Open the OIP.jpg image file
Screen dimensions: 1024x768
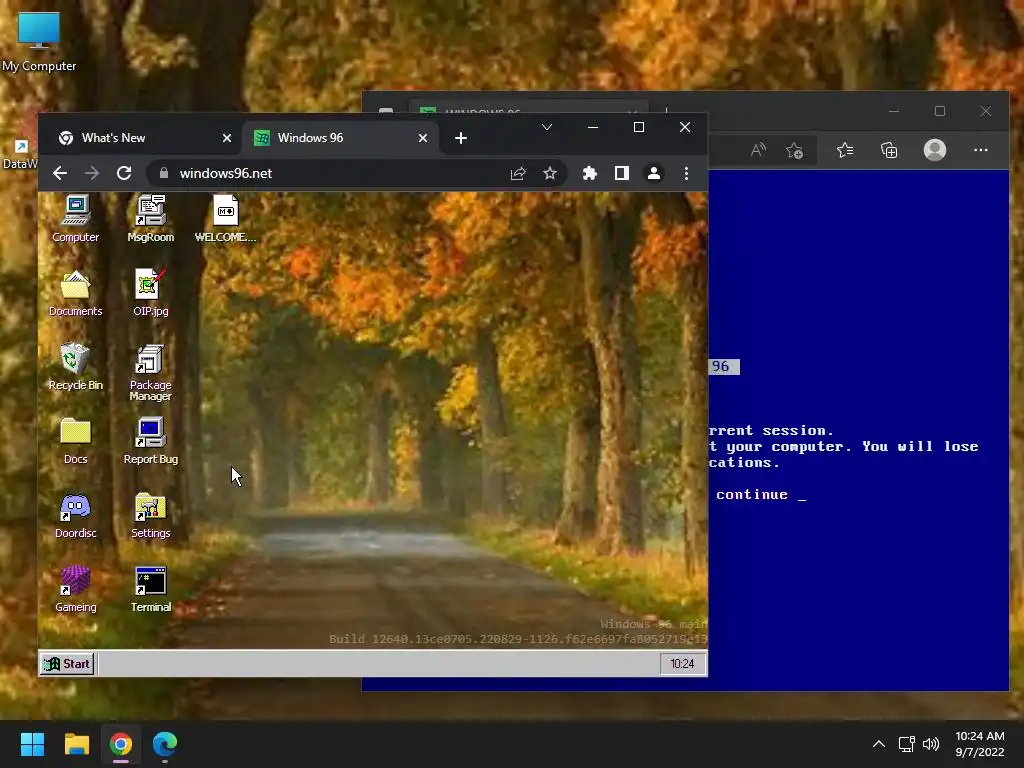(151, 293)
